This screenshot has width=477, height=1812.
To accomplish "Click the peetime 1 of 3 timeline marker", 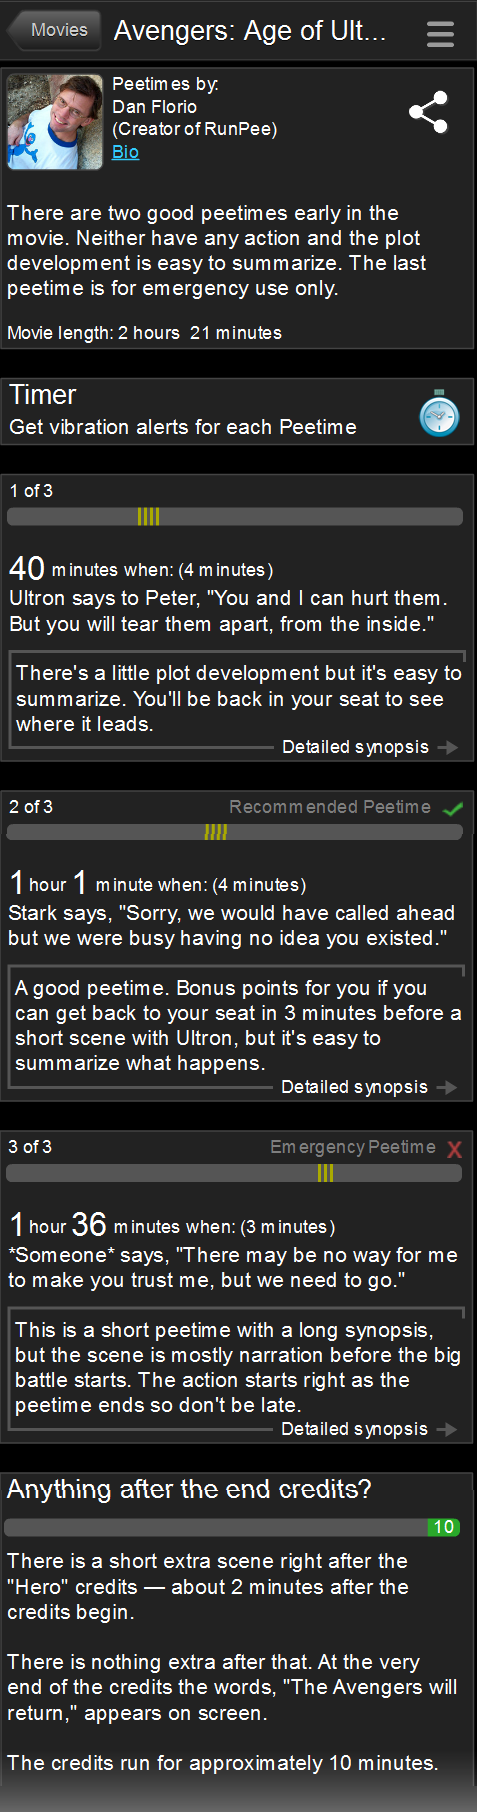I will [148, 516].
